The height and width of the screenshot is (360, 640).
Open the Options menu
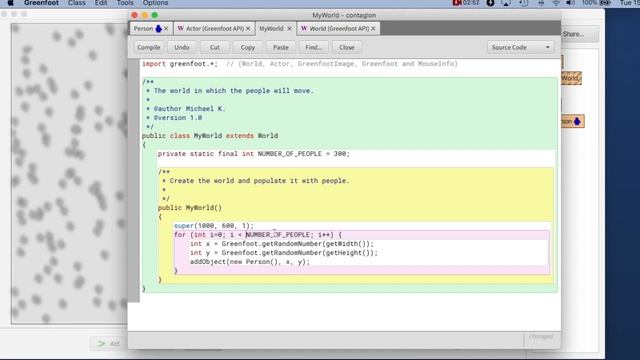[156, 3]
